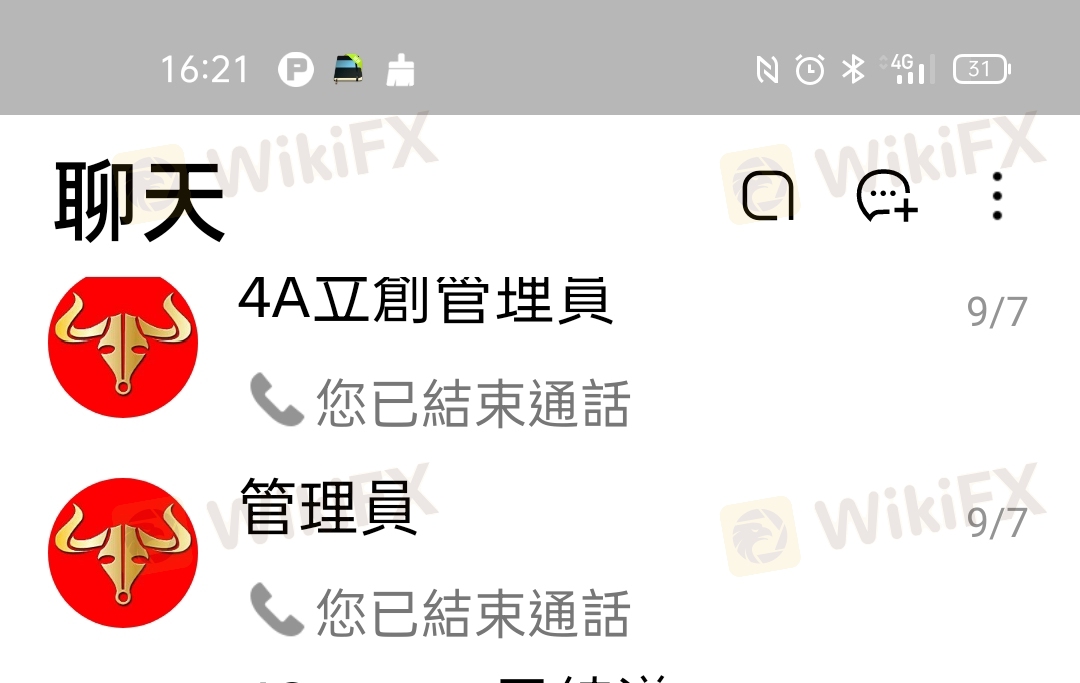
Task: Start a new chat with speech bubble plus
Action: coord(887,196)
